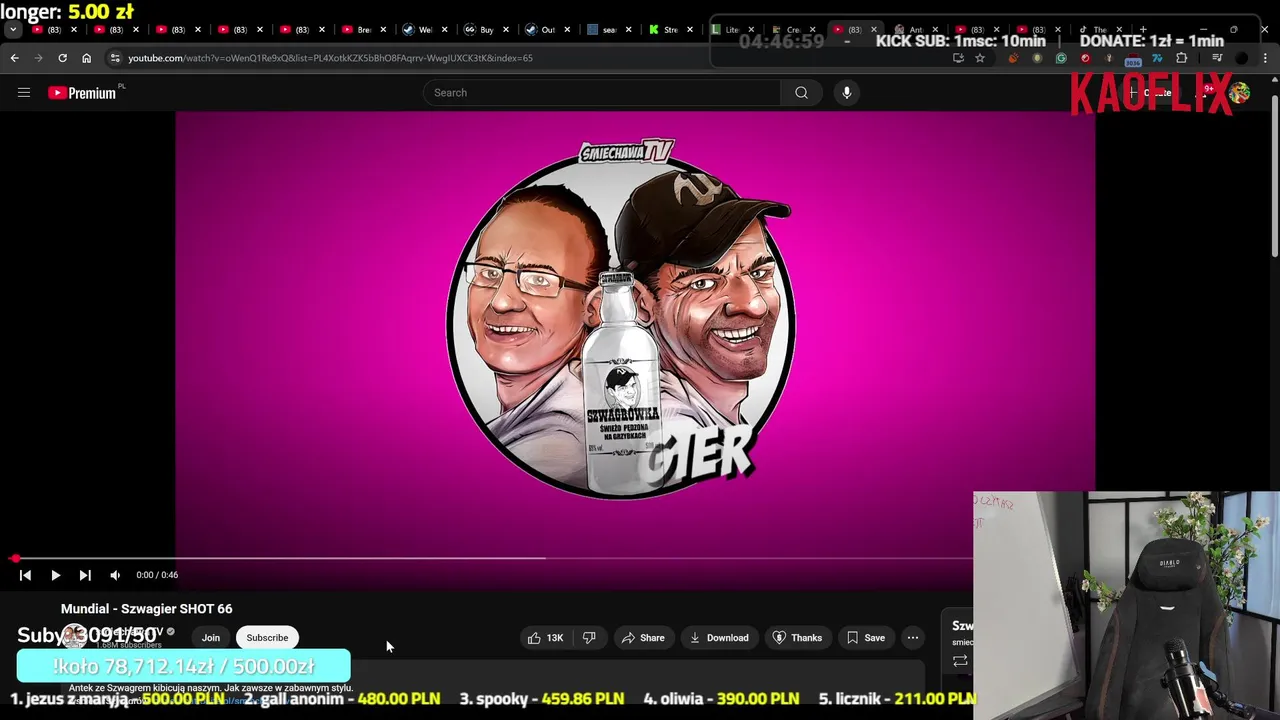1280x720 pixels.
Task: Open the extensions puzzle-piece menu
Action: (x=1181, y=58)
